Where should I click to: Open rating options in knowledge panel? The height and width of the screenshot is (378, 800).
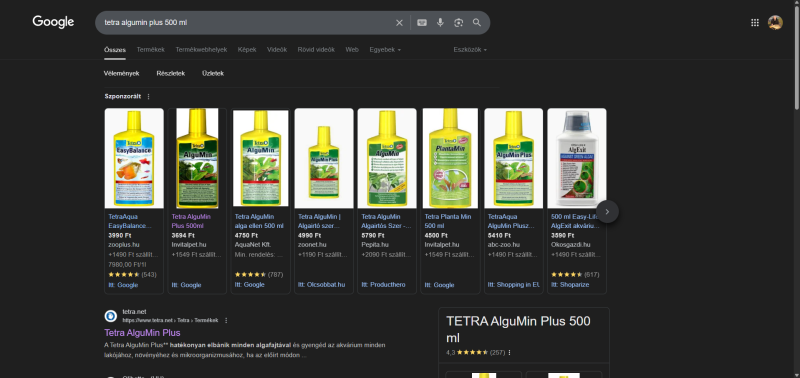pos(509,352)
